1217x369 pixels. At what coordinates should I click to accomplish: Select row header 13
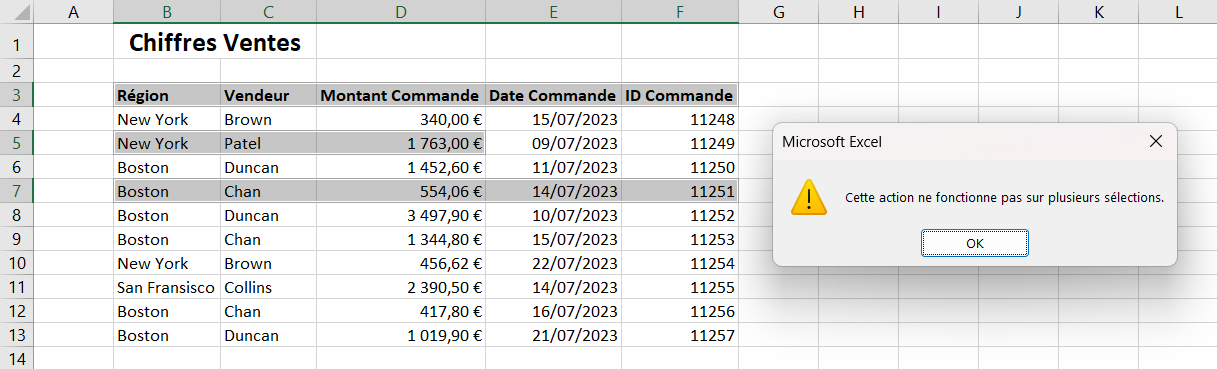(x=17, y=335)
